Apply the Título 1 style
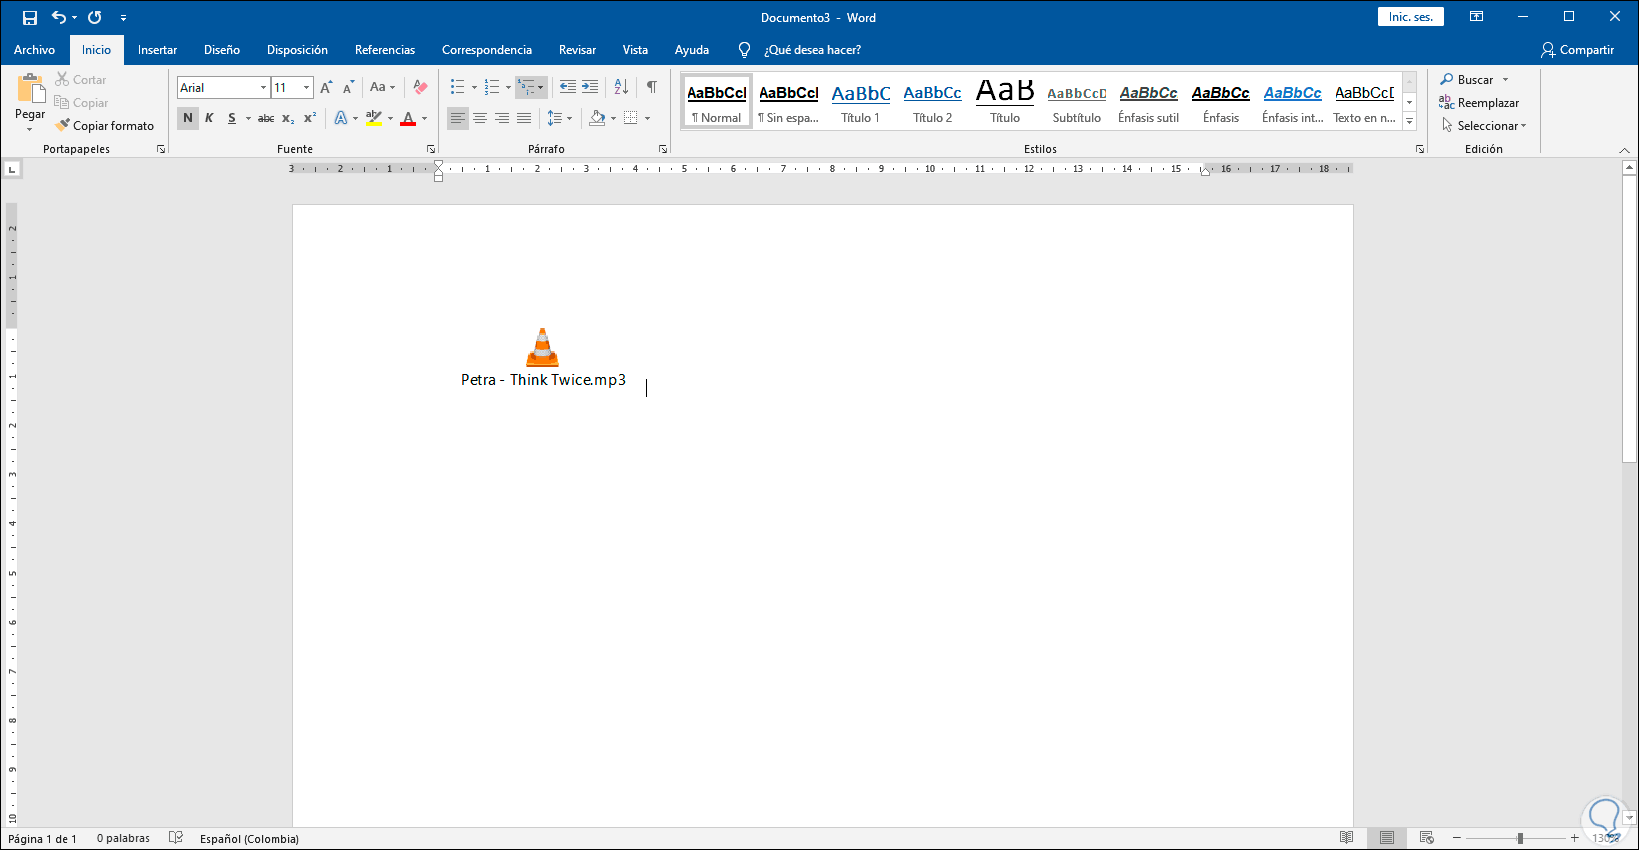The height and width of the screenshot is (850, 1639). (x=861, y=102)
